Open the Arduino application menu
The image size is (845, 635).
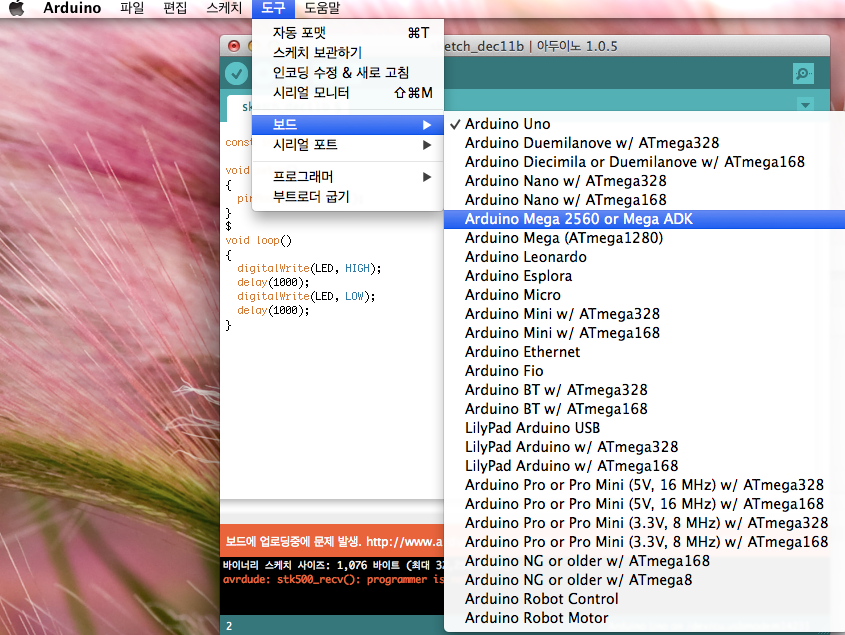coord(72,8)
